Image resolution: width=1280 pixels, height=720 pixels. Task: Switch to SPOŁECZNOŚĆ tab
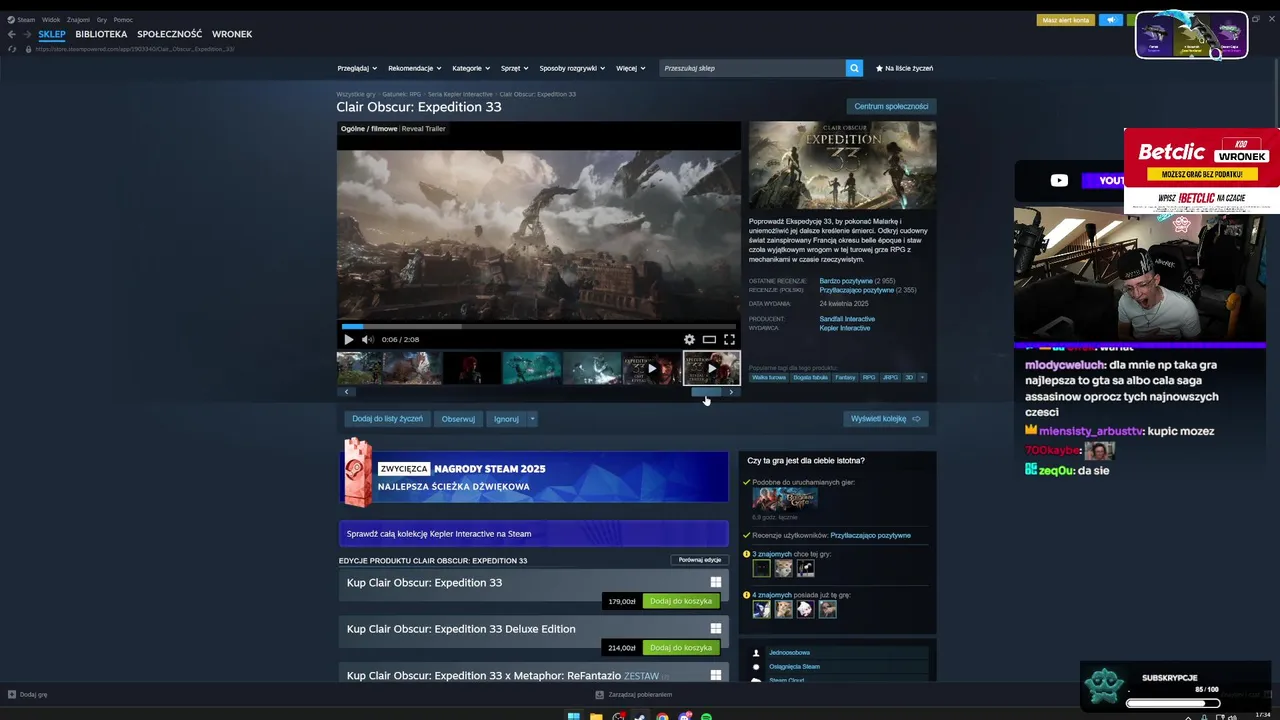point(169,34)
